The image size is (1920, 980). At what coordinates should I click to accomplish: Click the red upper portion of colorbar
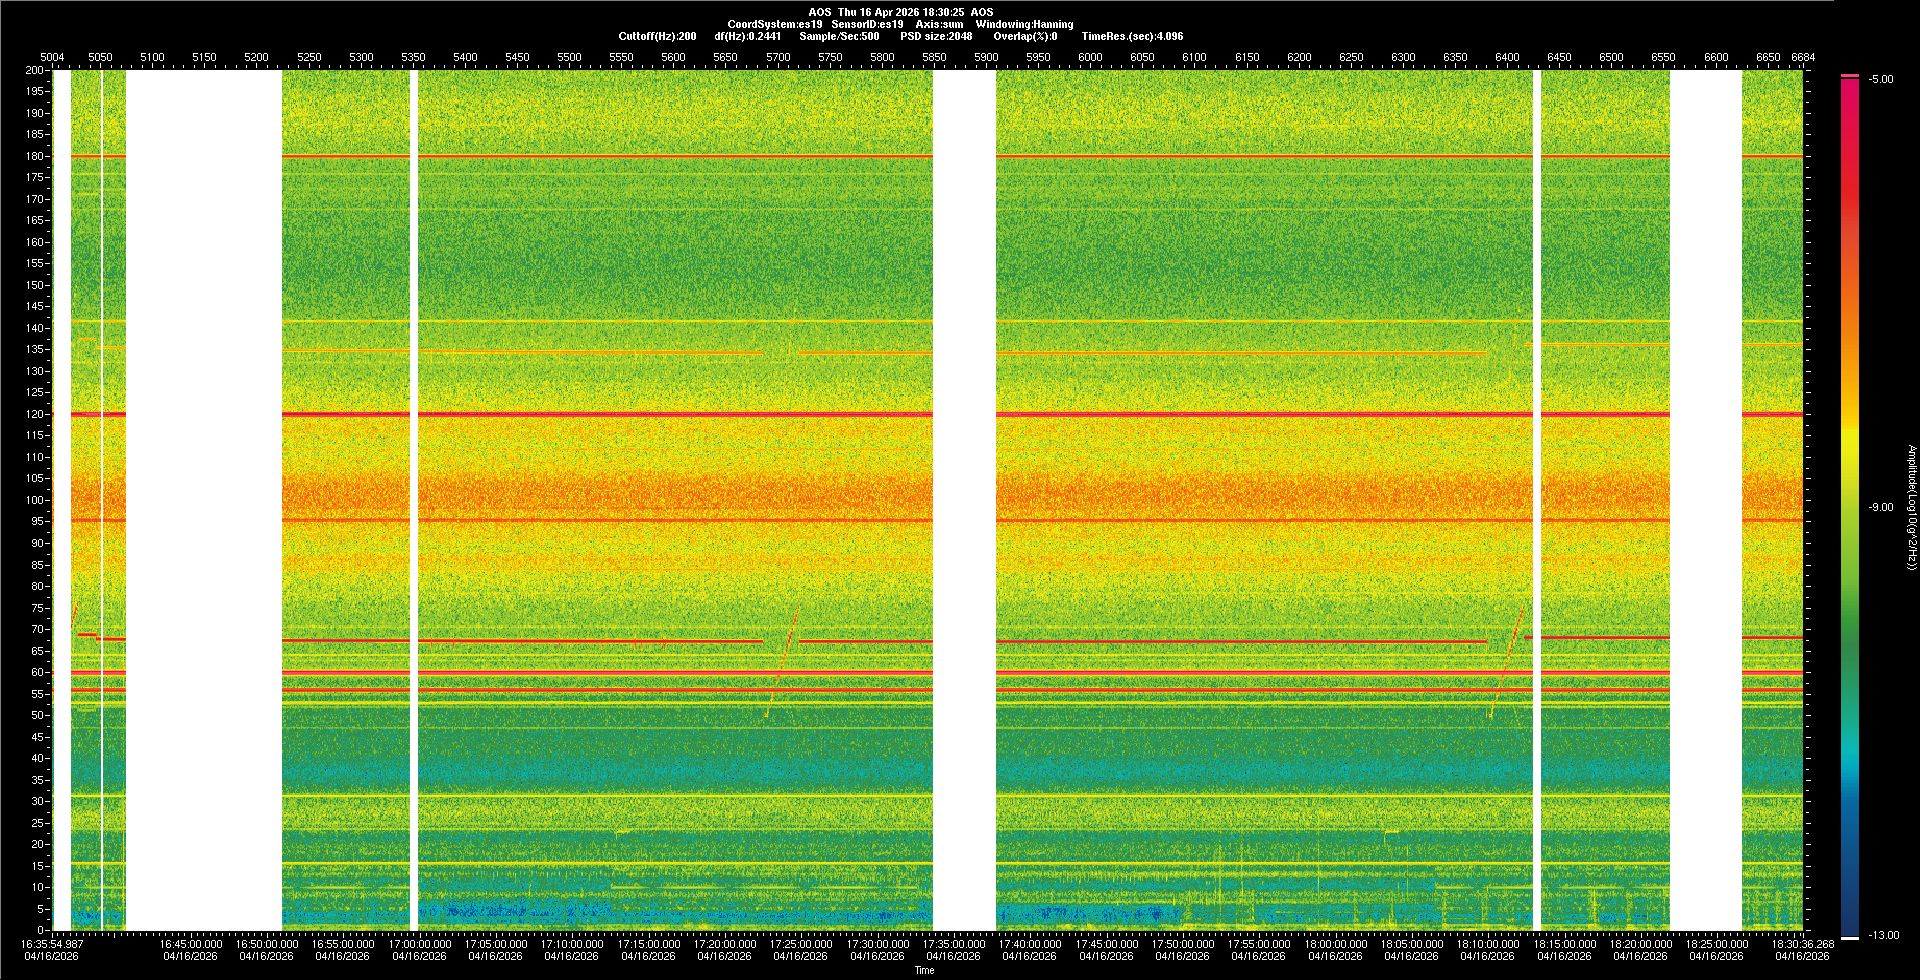(1850, 150)
